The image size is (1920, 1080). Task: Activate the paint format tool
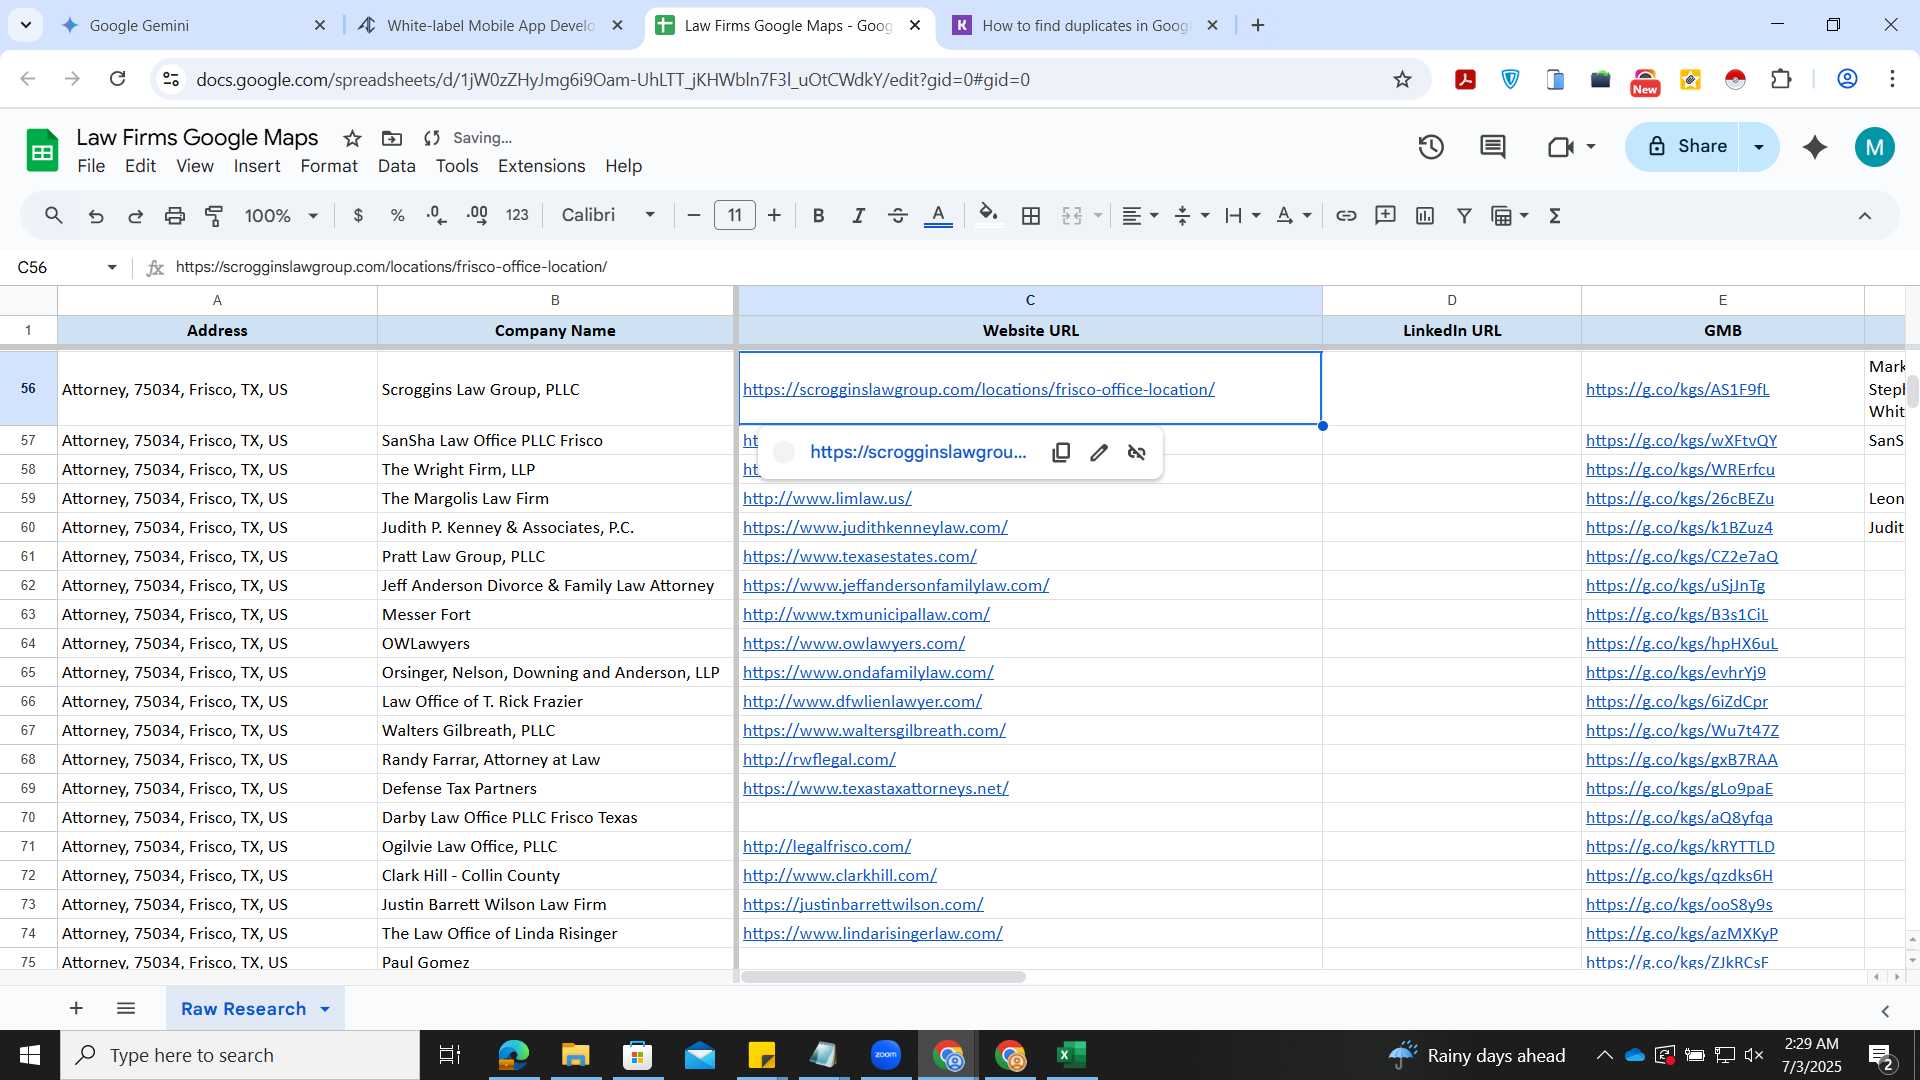(214, 215)
